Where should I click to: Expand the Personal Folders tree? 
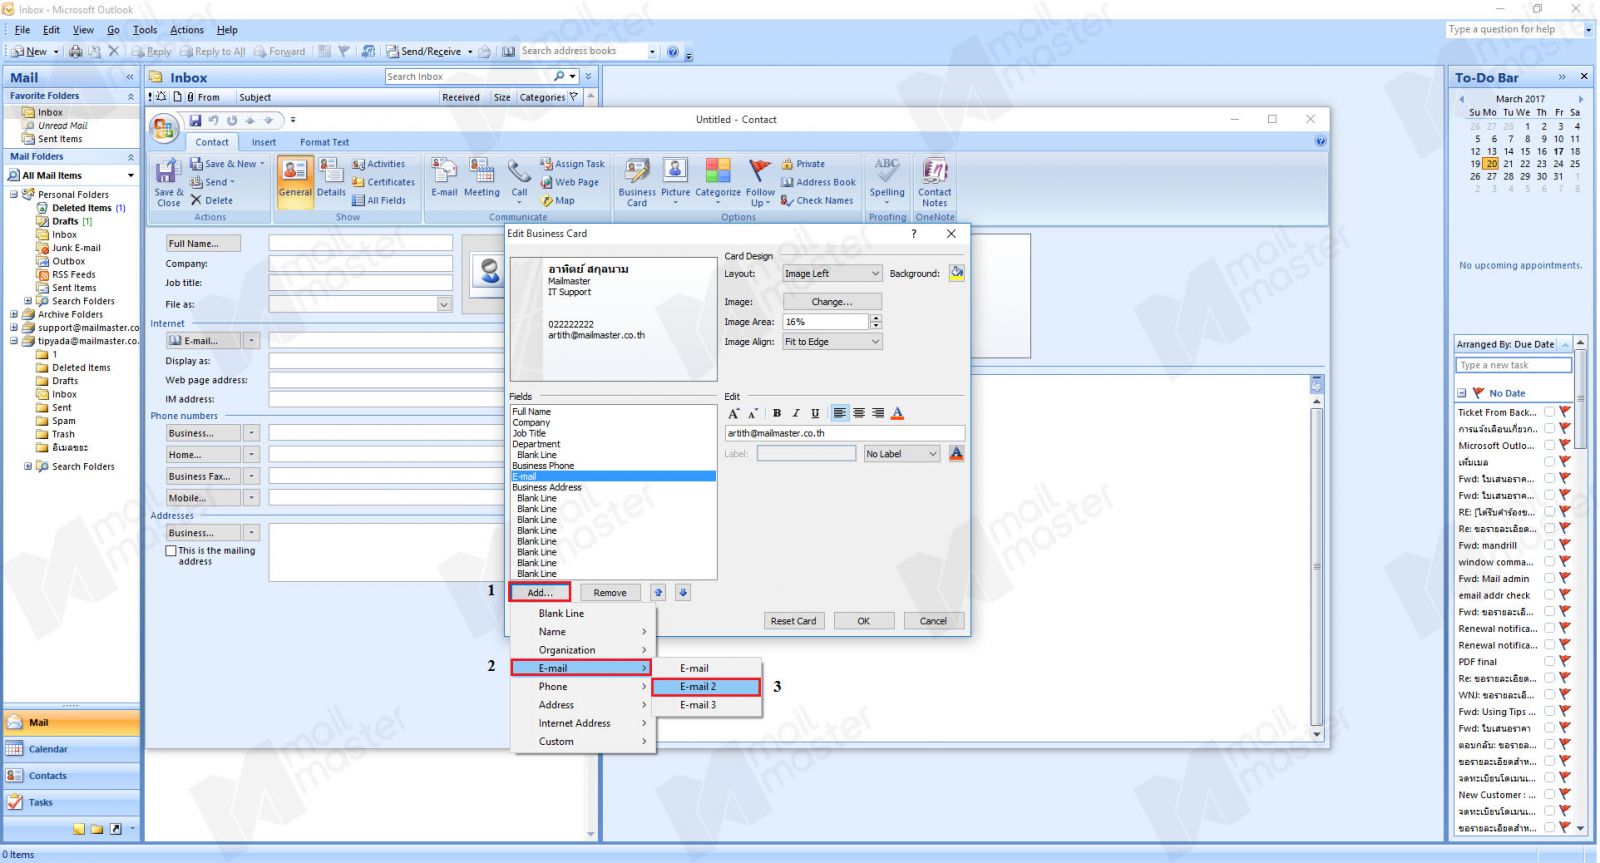[x=14, y=194]
